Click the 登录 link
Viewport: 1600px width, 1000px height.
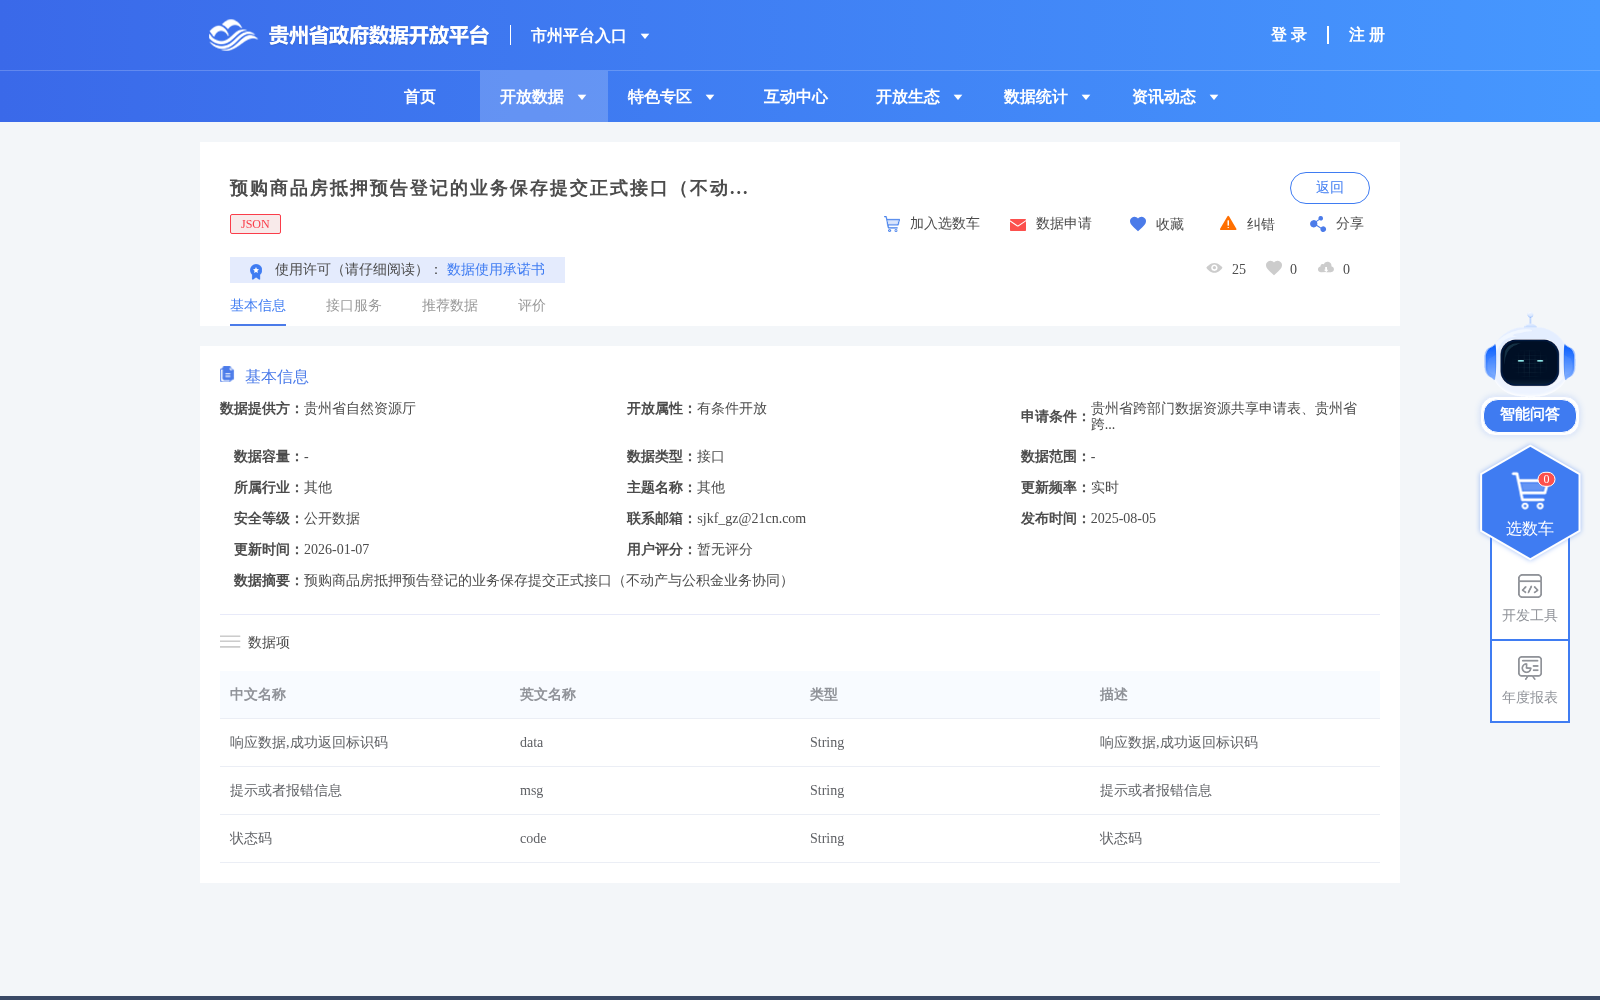(1289, 35)
